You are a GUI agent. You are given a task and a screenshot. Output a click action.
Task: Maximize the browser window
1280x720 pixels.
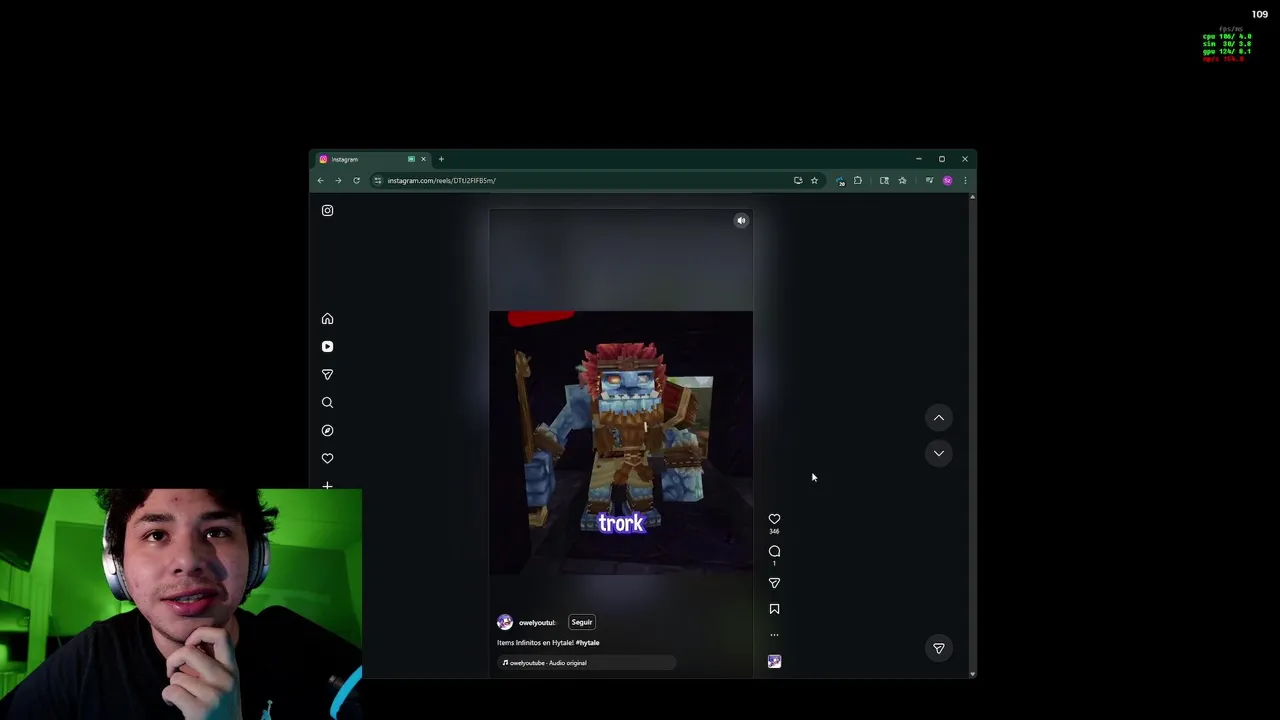pyautogui.click(x=941, y=159)
